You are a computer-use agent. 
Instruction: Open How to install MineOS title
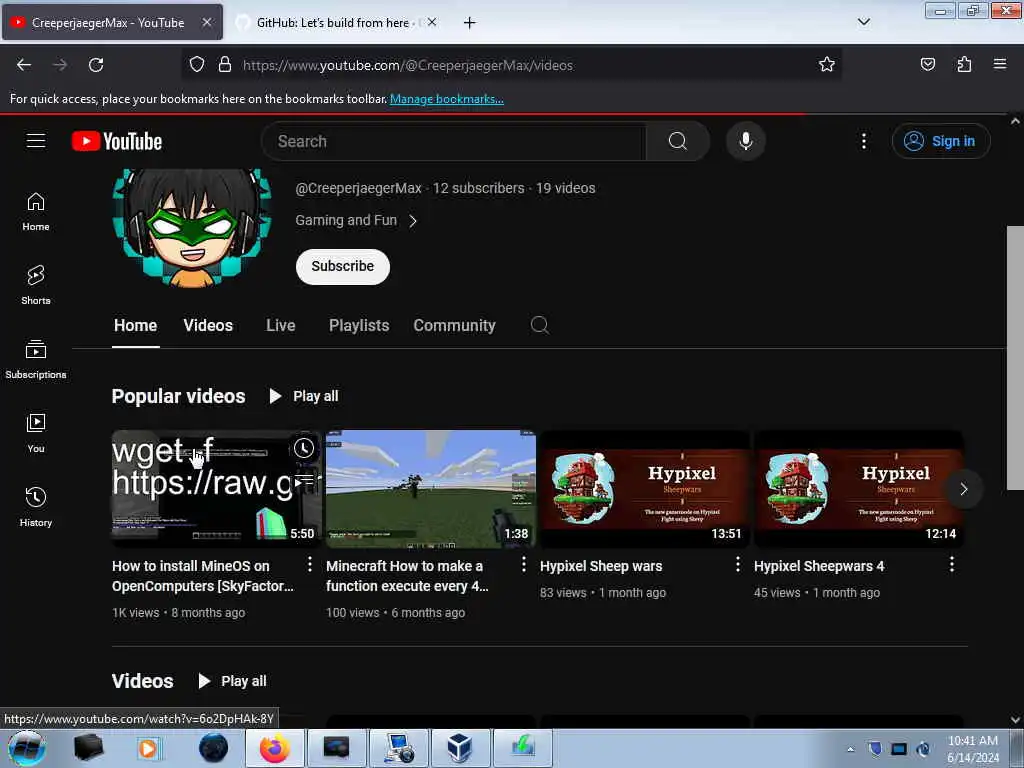[x=203, y=576]
